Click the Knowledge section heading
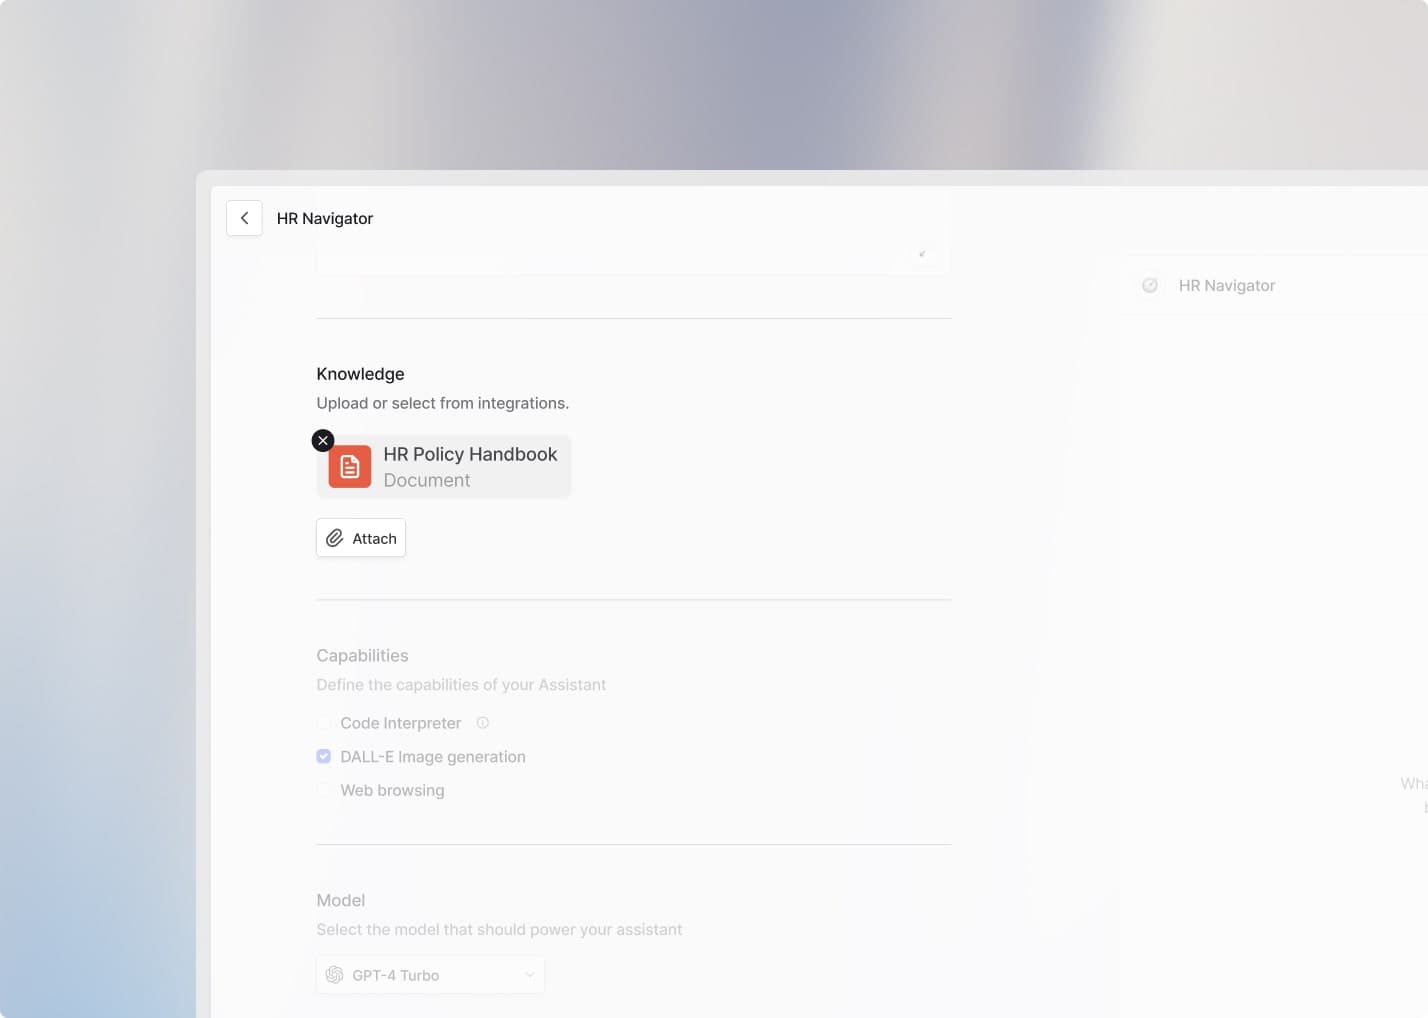This screenshot has width=1428, height=1018. tap(360, 374)
